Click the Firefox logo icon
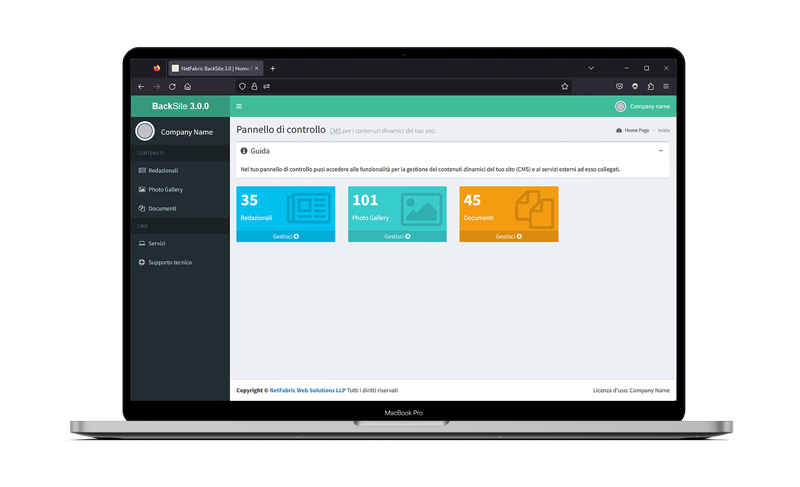 click(x=157, y=68)
